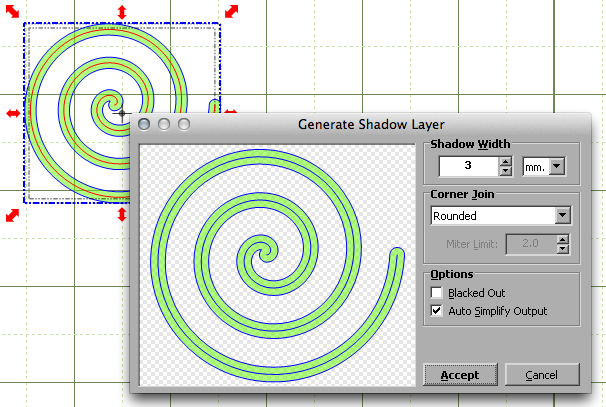Open the mm. units dropdown
This screenshot has height=407, width=606.
(x=557, y=166)
